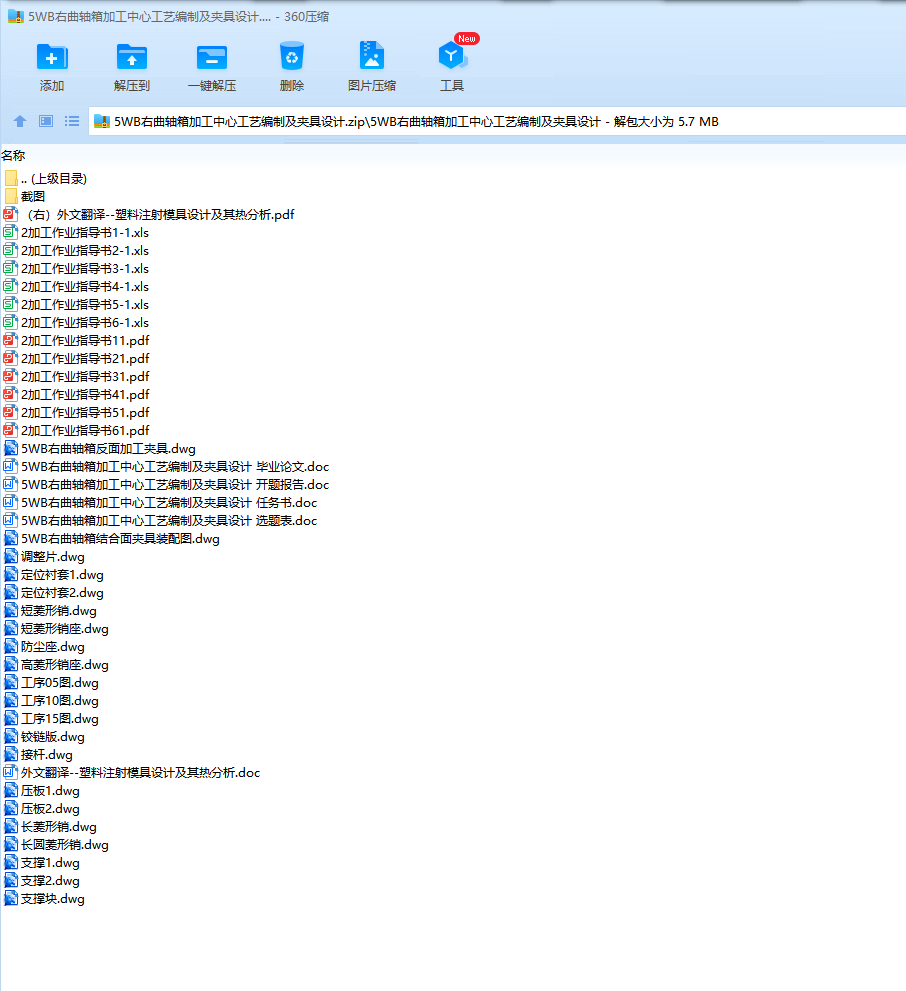
Task: Select 2加工作业指导书1-1.xls
Action: coord(76,233)
